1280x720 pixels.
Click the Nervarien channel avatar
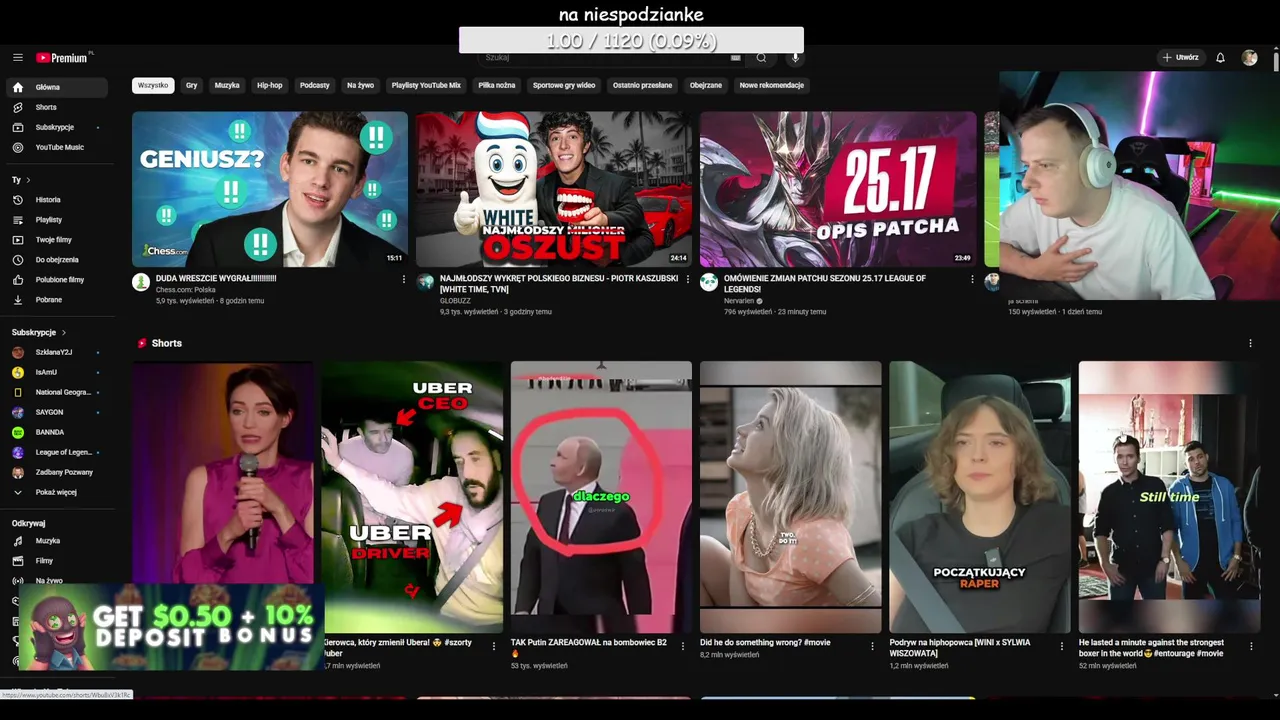click(709, 282)
